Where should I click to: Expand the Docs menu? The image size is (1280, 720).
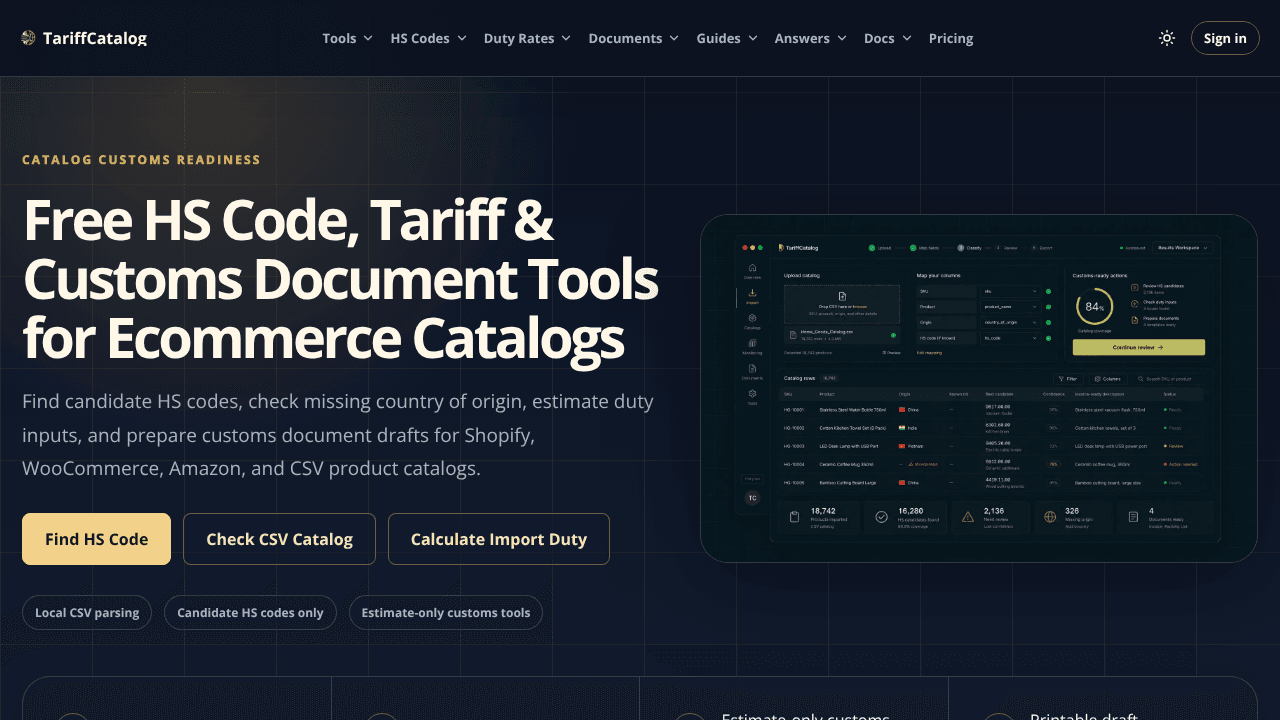(x=888, y=38)
